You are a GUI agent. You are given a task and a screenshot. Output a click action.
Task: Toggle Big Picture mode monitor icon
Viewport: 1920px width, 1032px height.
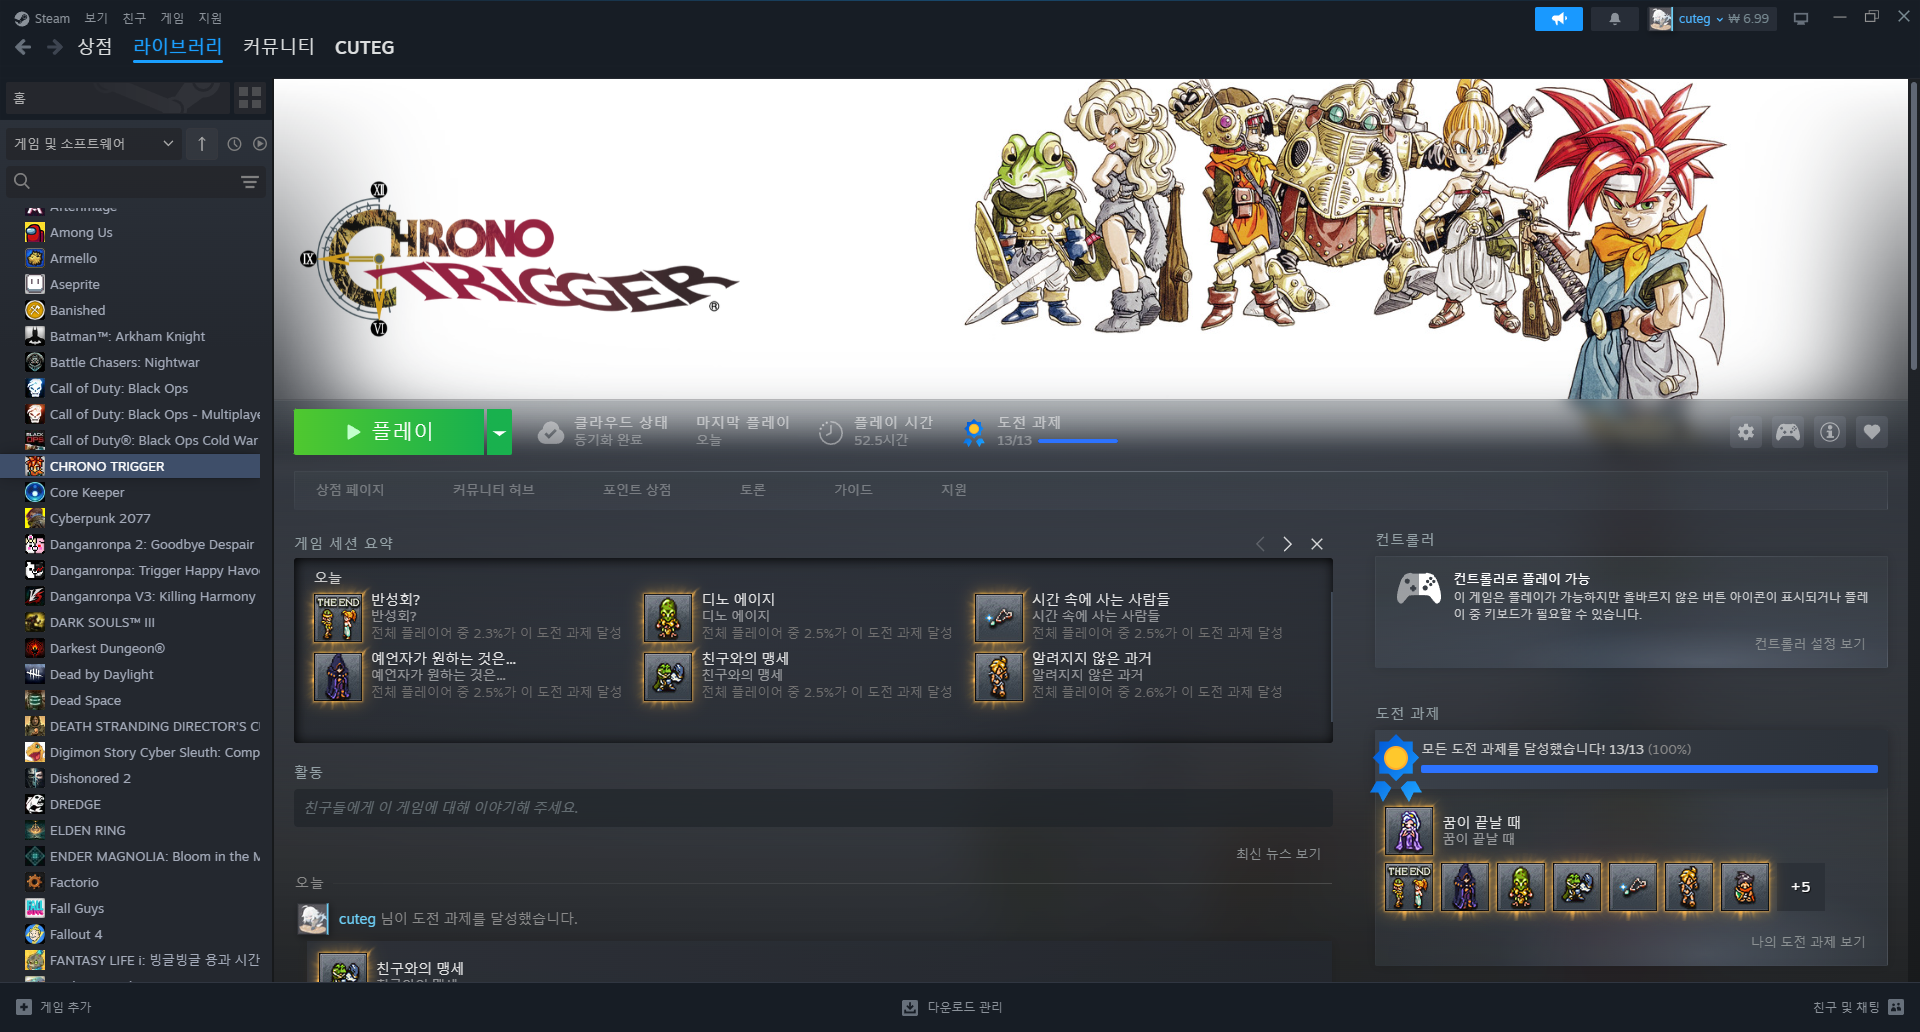point(1801,19)
